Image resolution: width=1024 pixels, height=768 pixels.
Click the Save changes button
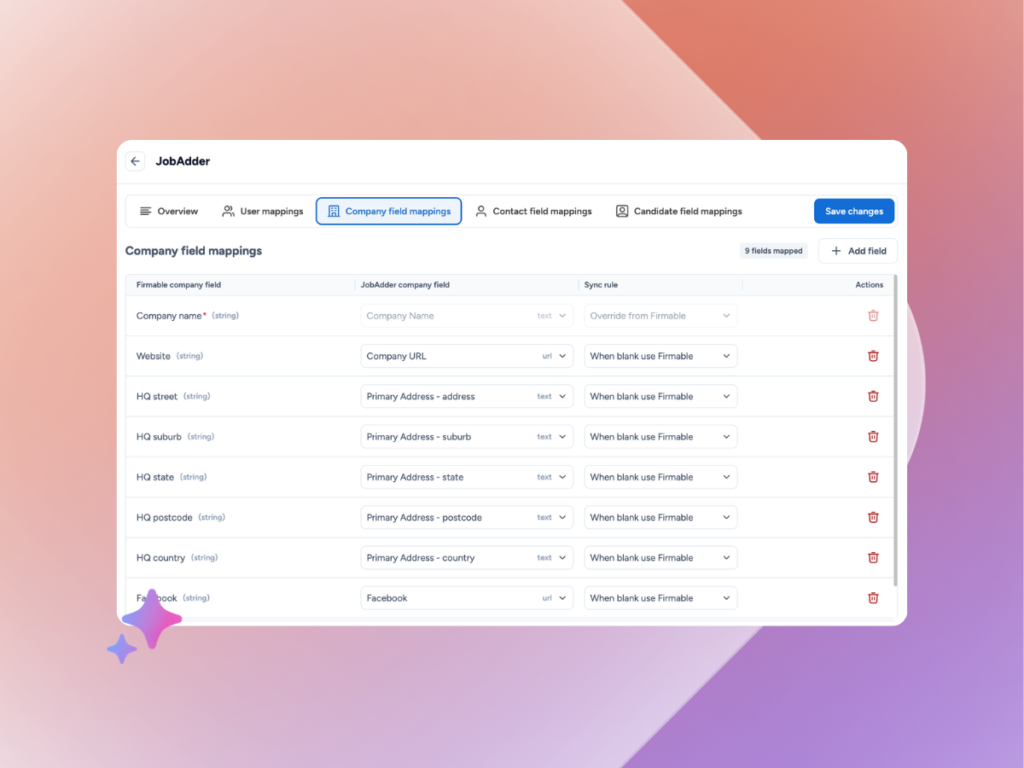click(x=853, y=211)
